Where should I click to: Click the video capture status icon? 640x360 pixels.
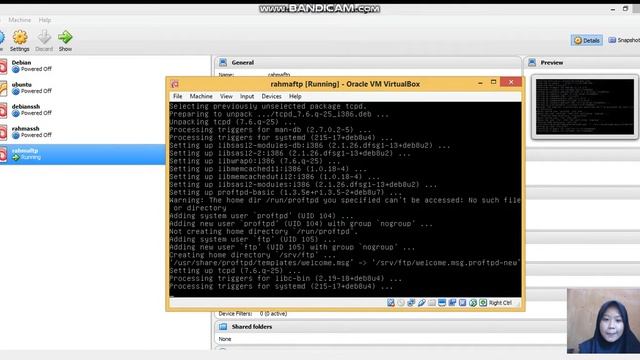click(452, 302)
